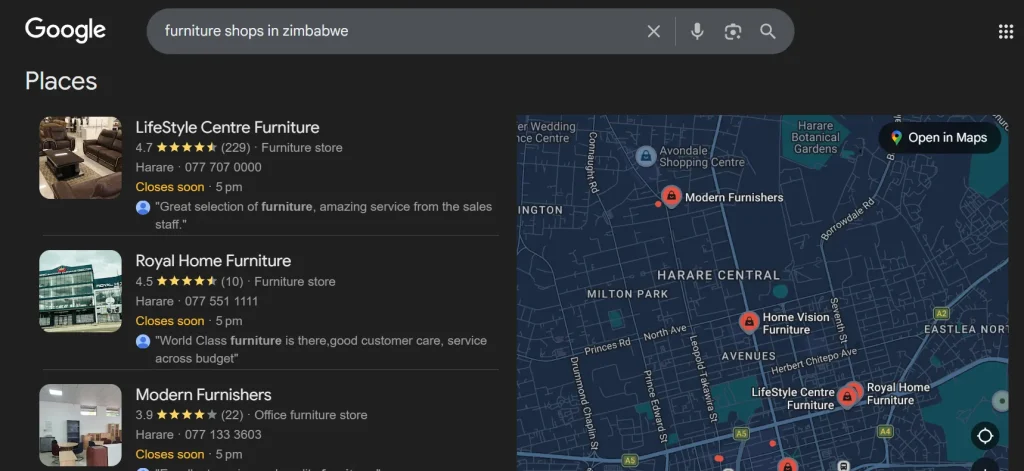The height and width of the screenshot is (471, 1024).
Task: Click the Places heading
Action: coord(61,81)
